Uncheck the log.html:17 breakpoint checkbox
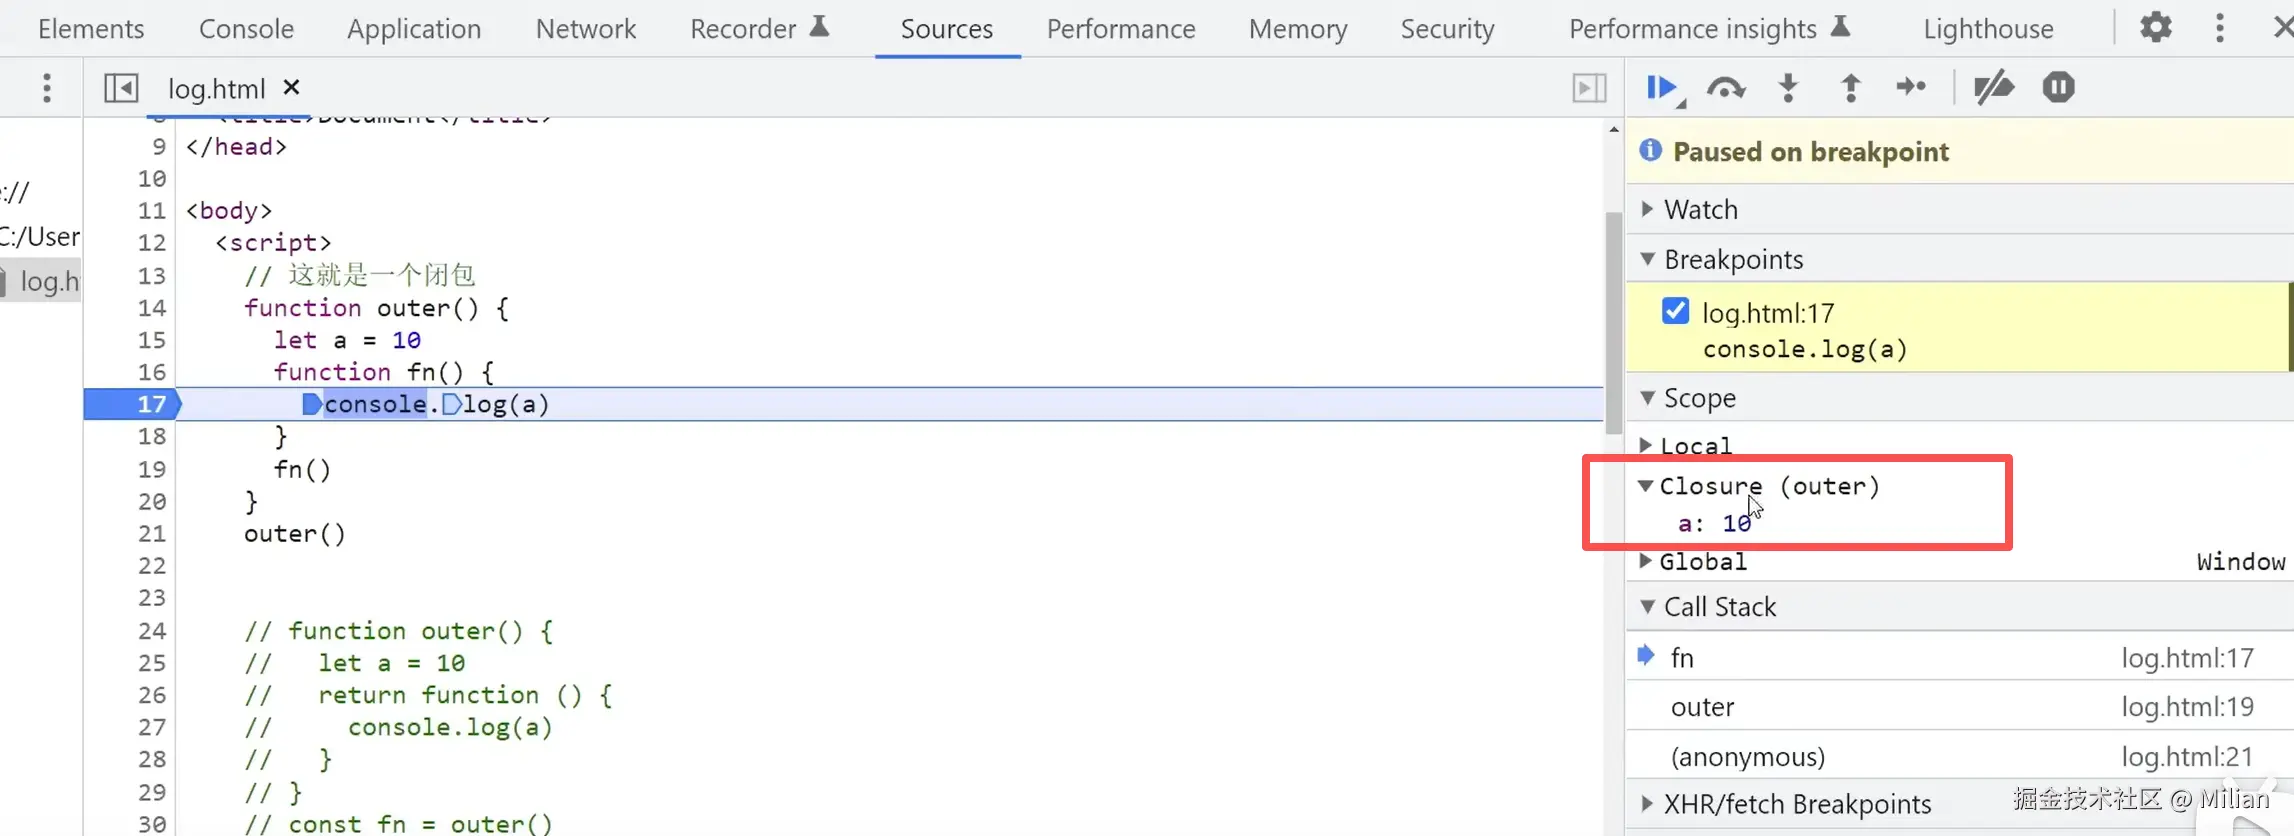2294x836 pixels. pos(1675,311)
